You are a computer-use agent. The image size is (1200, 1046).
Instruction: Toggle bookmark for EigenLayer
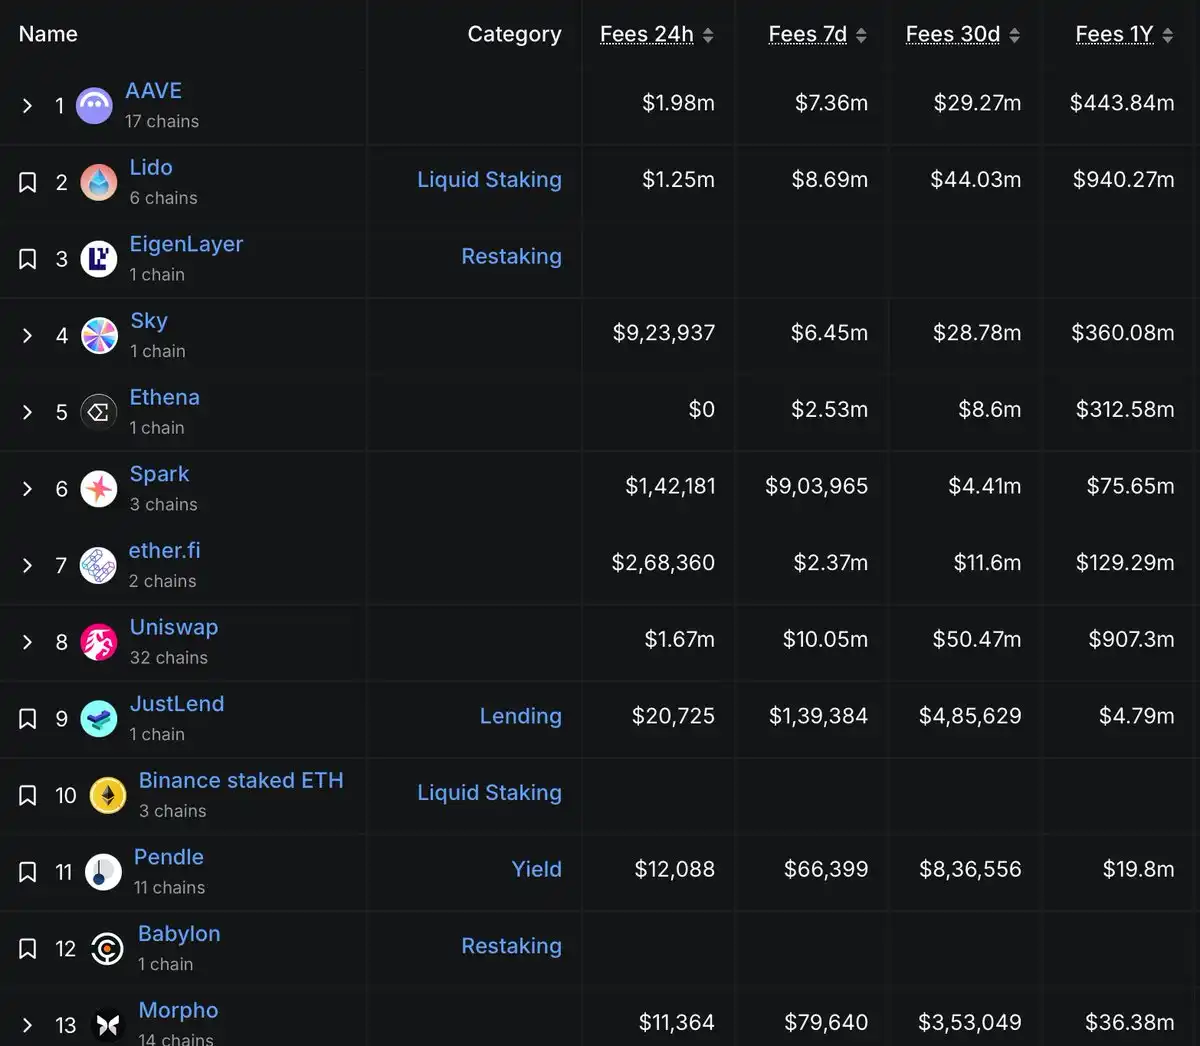click(28, 259)
